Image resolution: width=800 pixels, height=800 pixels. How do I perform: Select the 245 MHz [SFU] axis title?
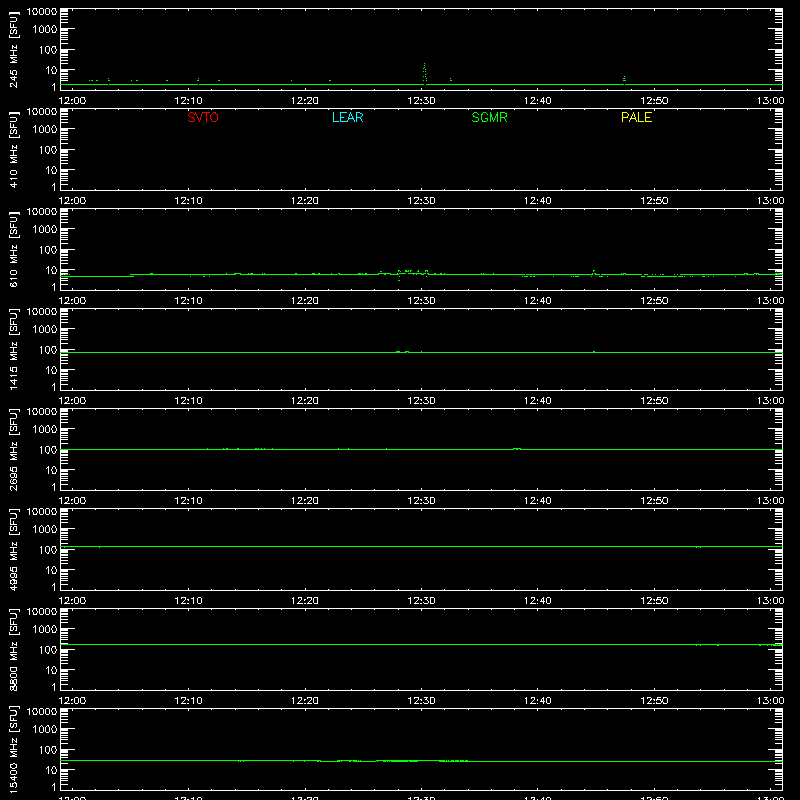(14, 50)
